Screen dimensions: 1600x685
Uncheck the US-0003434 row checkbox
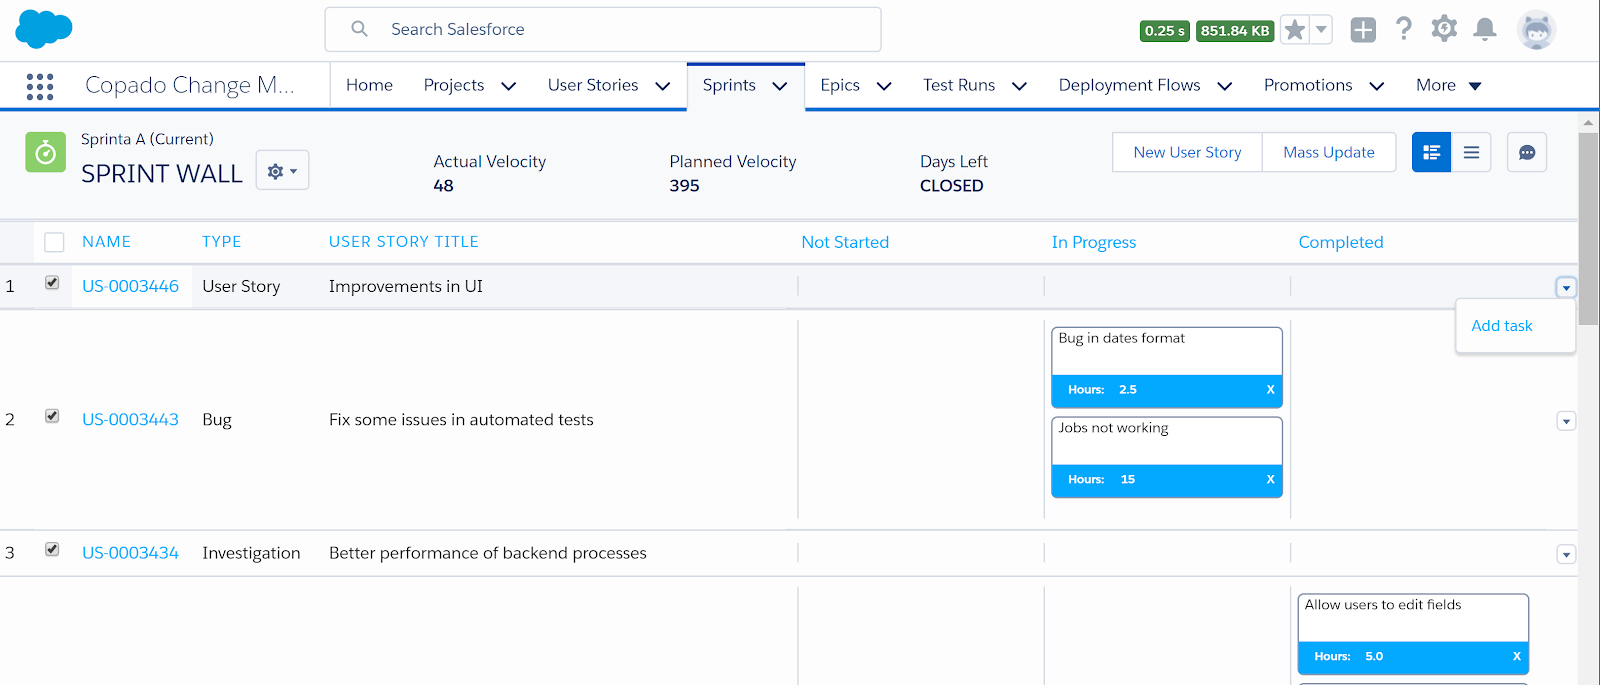52,549
